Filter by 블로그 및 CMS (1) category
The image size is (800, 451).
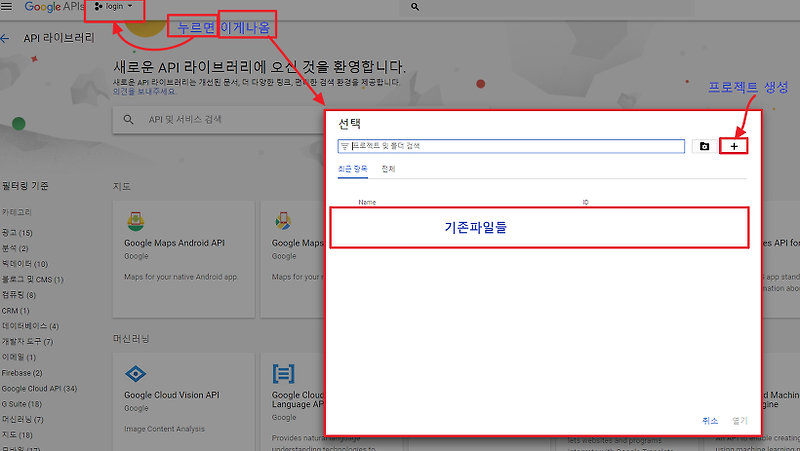[x=32, y=280]
